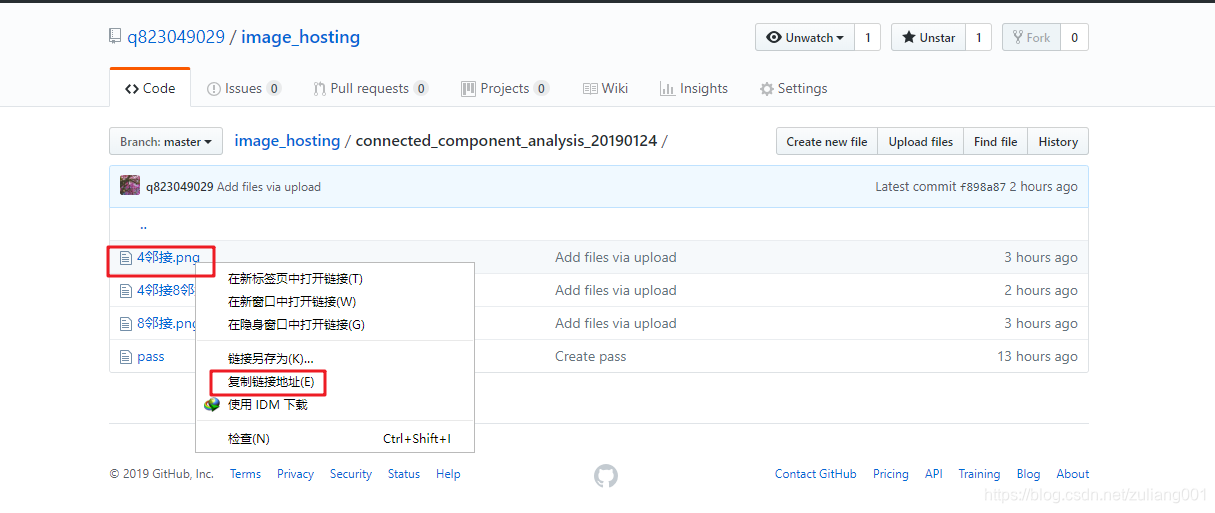Open commit History button
The height and width of the screenshot is (513, 1215).
[x=1058, y=141]
